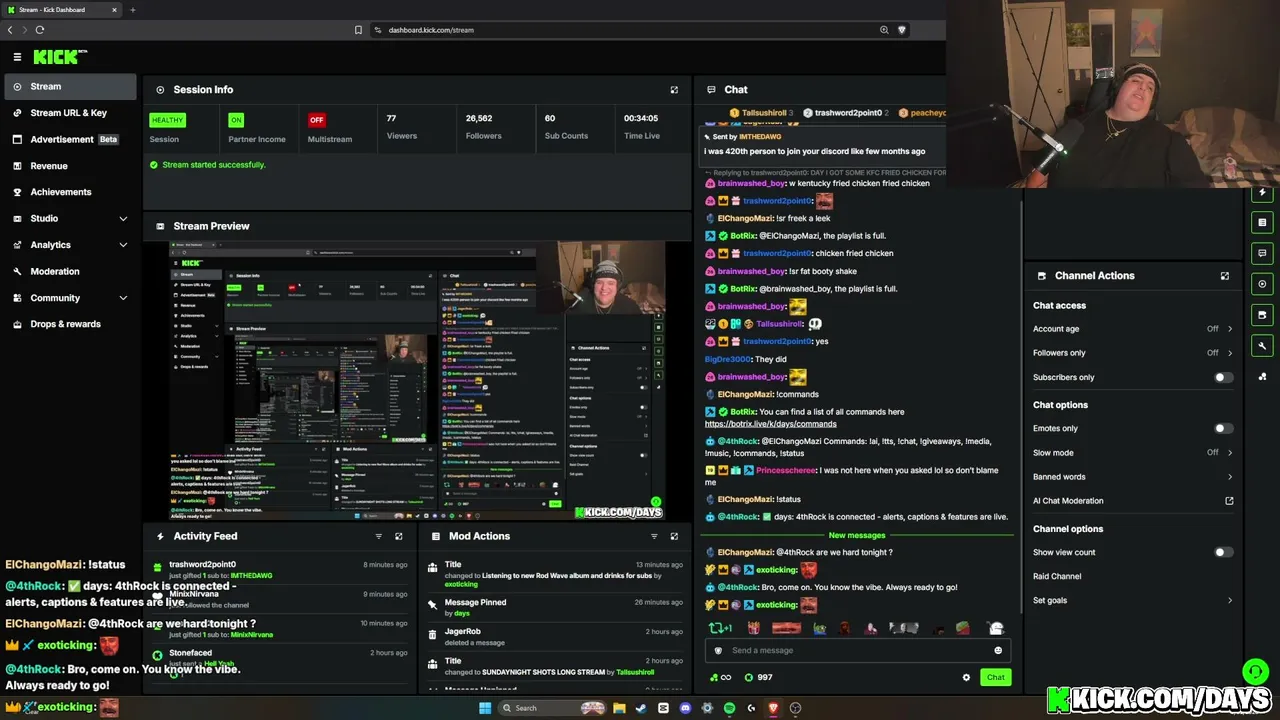The height and width of the screenshot is (720, 1280).
Task: Toggle the Emotes only switch
Action: click(x=1223, y=428)
